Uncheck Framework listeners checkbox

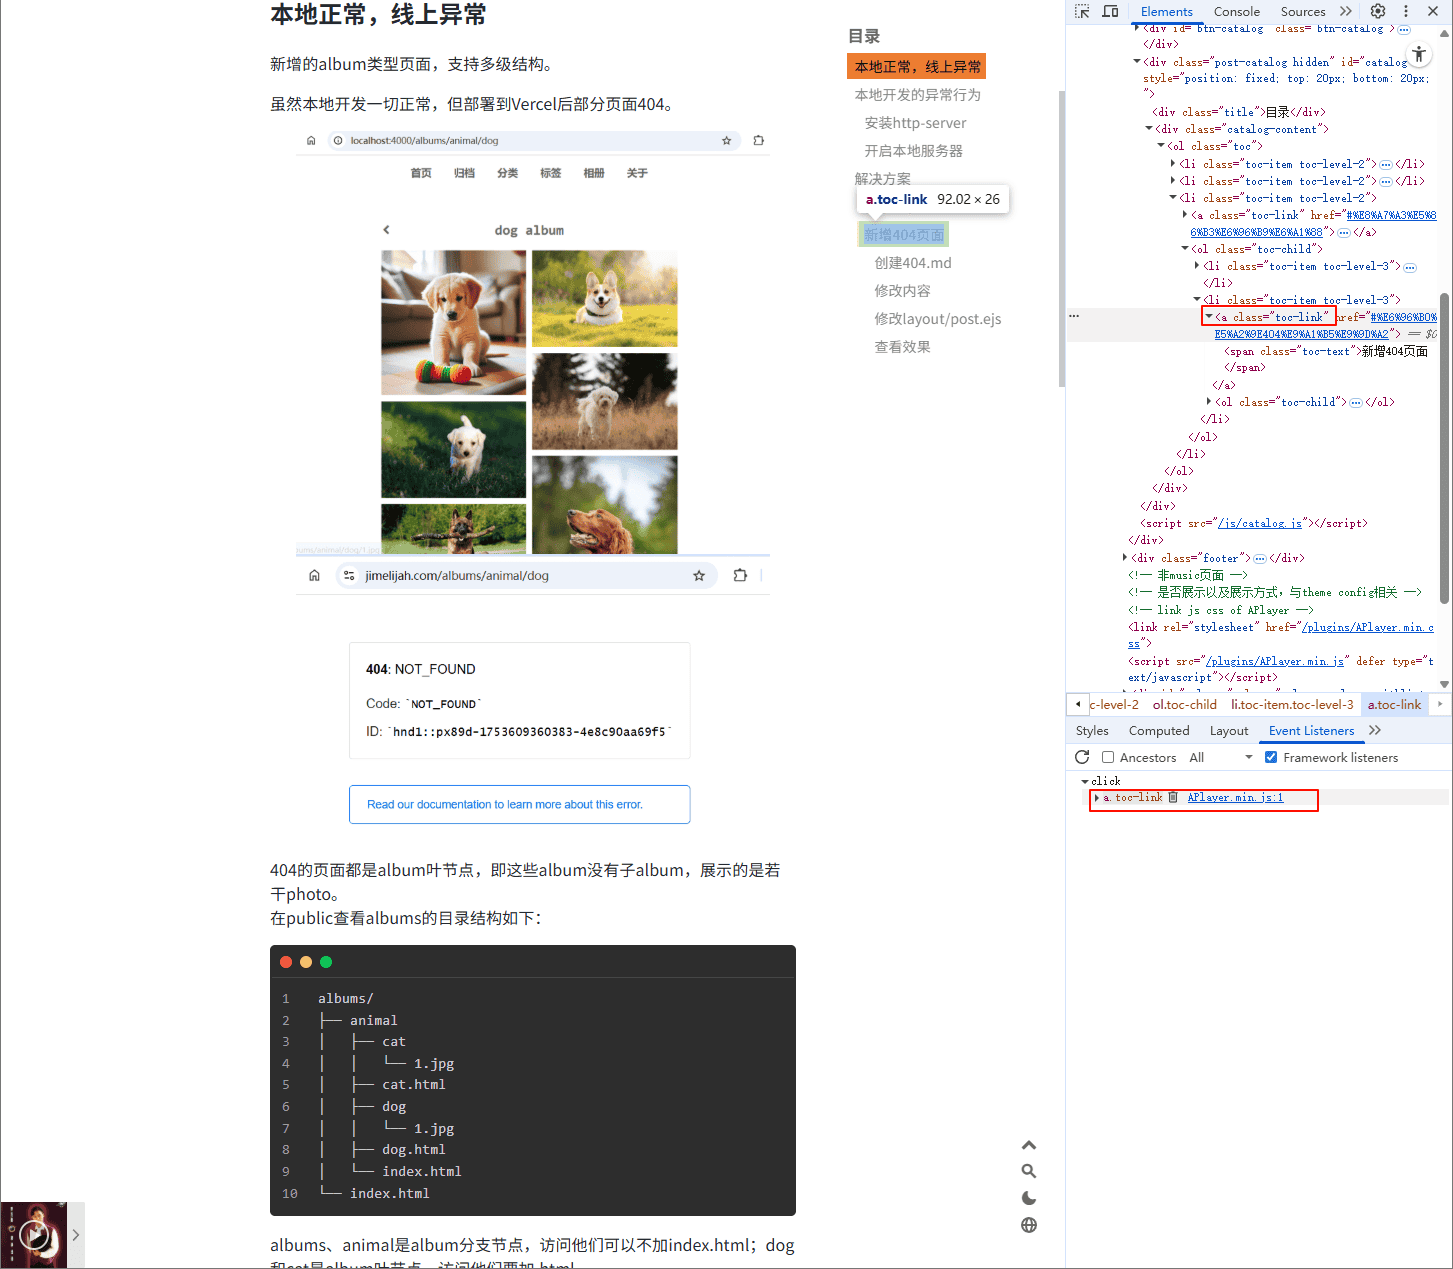[x=1271, y=757]
